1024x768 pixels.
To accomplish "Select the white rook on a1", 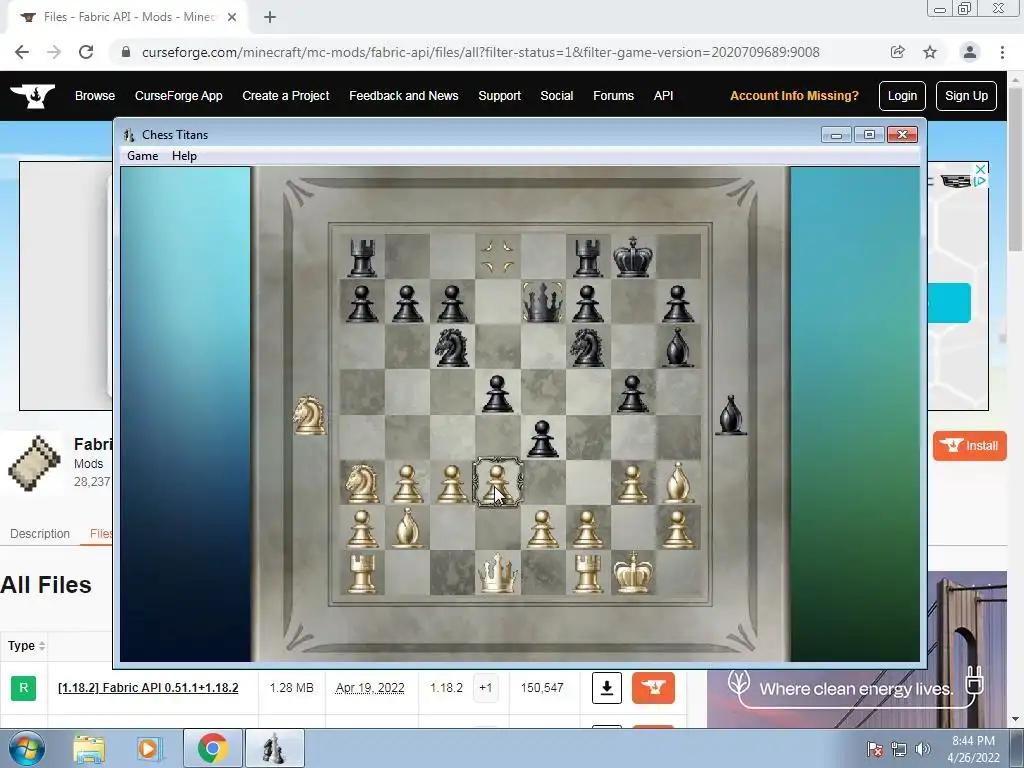I will tap(362, 573).
